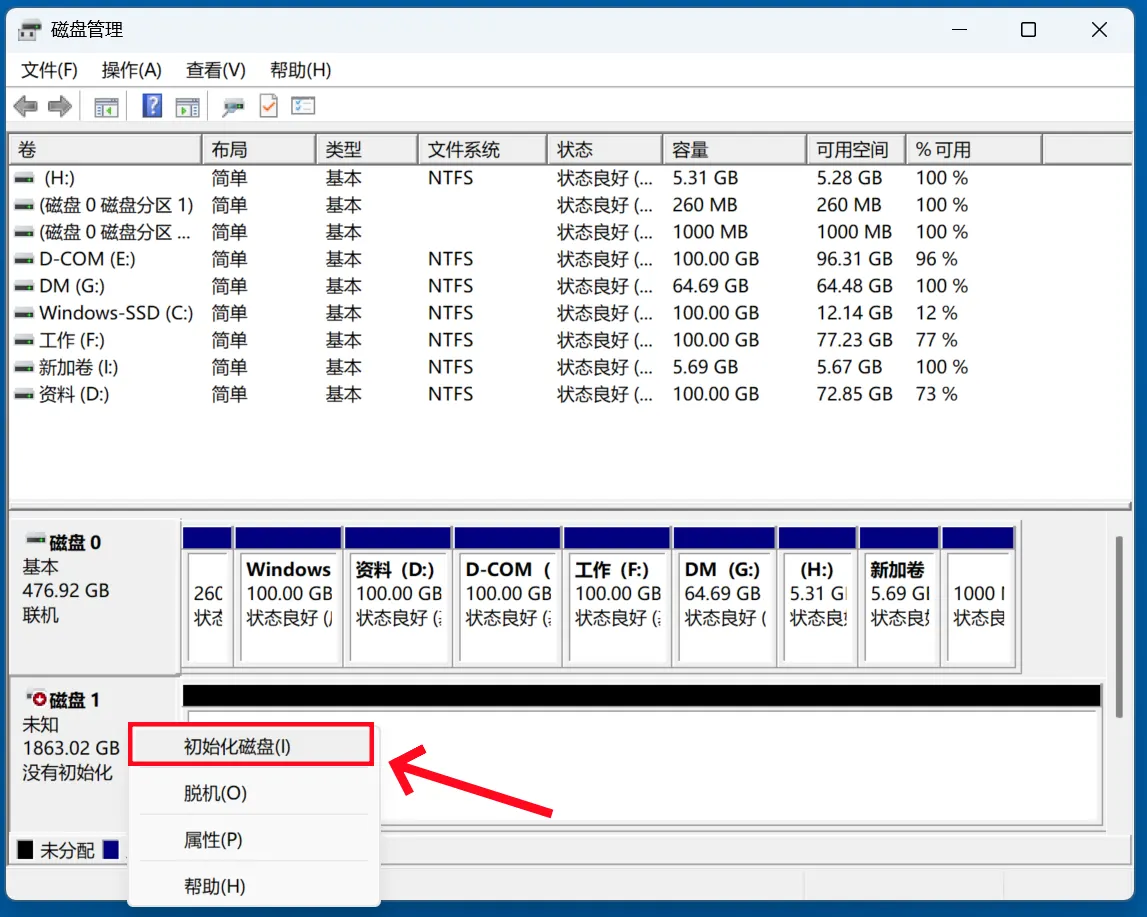Image resolution: width=1147 pixels, height=917 pixels.
Task: Sort by the 文件系统 column header
Action: (483, 150)
